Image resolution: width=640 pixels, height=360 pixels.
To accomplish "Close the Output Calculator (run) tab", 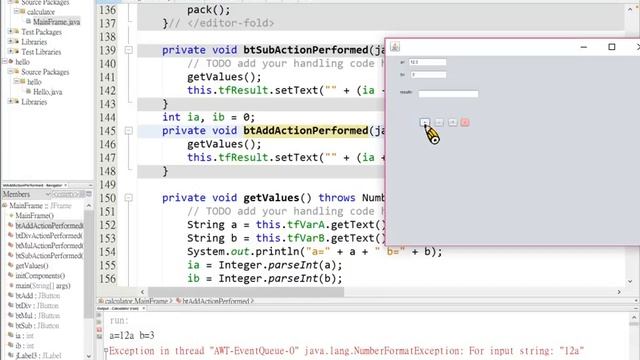I will coord(144,309).
